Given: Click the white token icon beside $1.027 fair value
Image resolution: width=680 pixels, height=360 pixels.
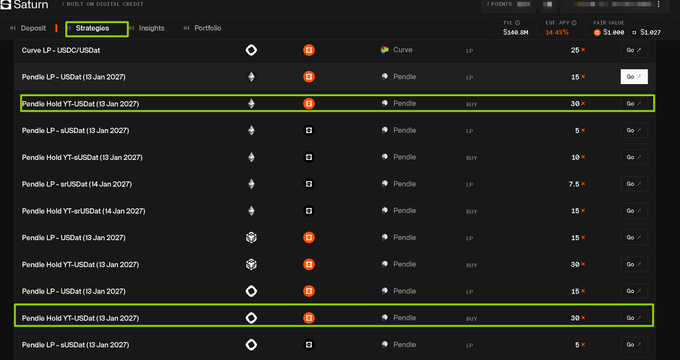Looking at the screenshot, I should 634,33.
